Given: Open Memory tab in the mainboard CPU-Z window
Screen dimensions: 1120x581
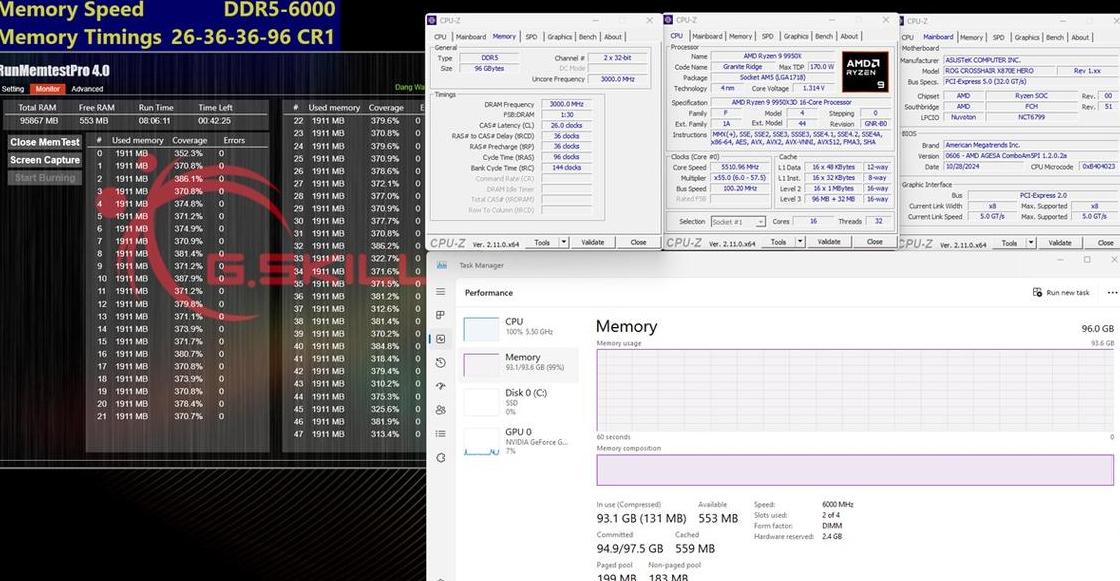Looking at the screenshot, I should pos(971,37).
